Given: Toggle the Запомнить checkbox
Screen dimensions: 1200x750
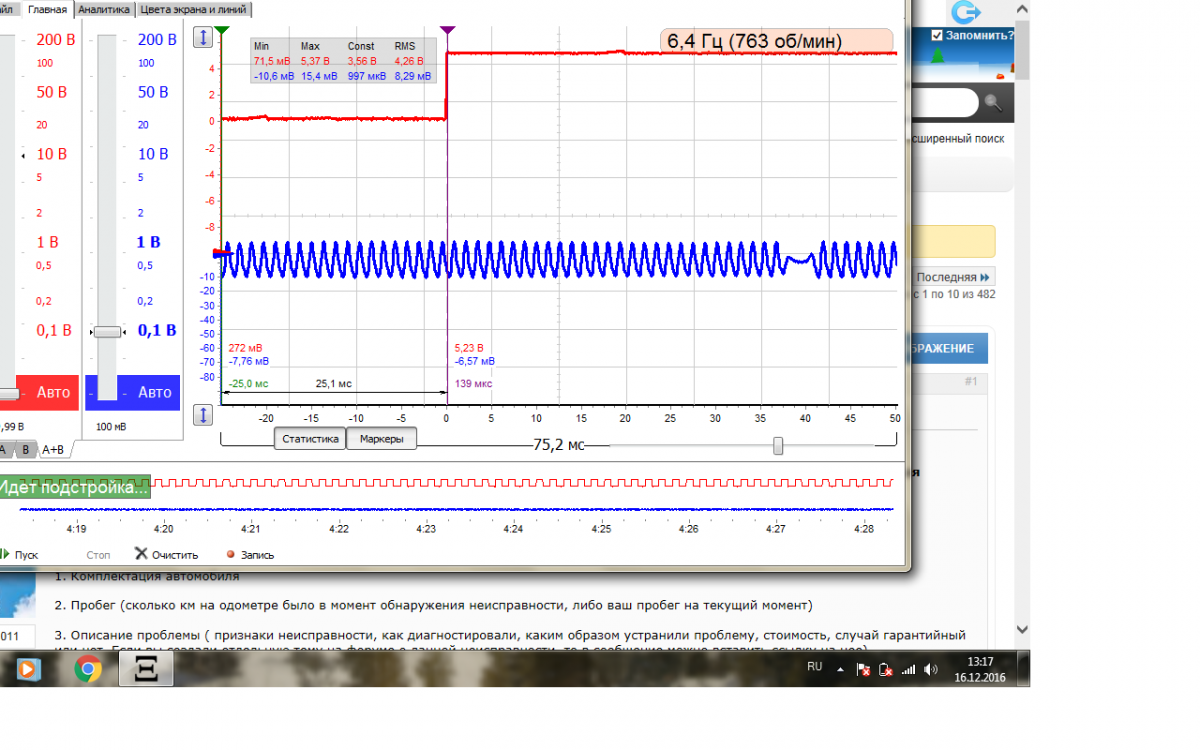Looking at the screenshot, I should [936, 35].
